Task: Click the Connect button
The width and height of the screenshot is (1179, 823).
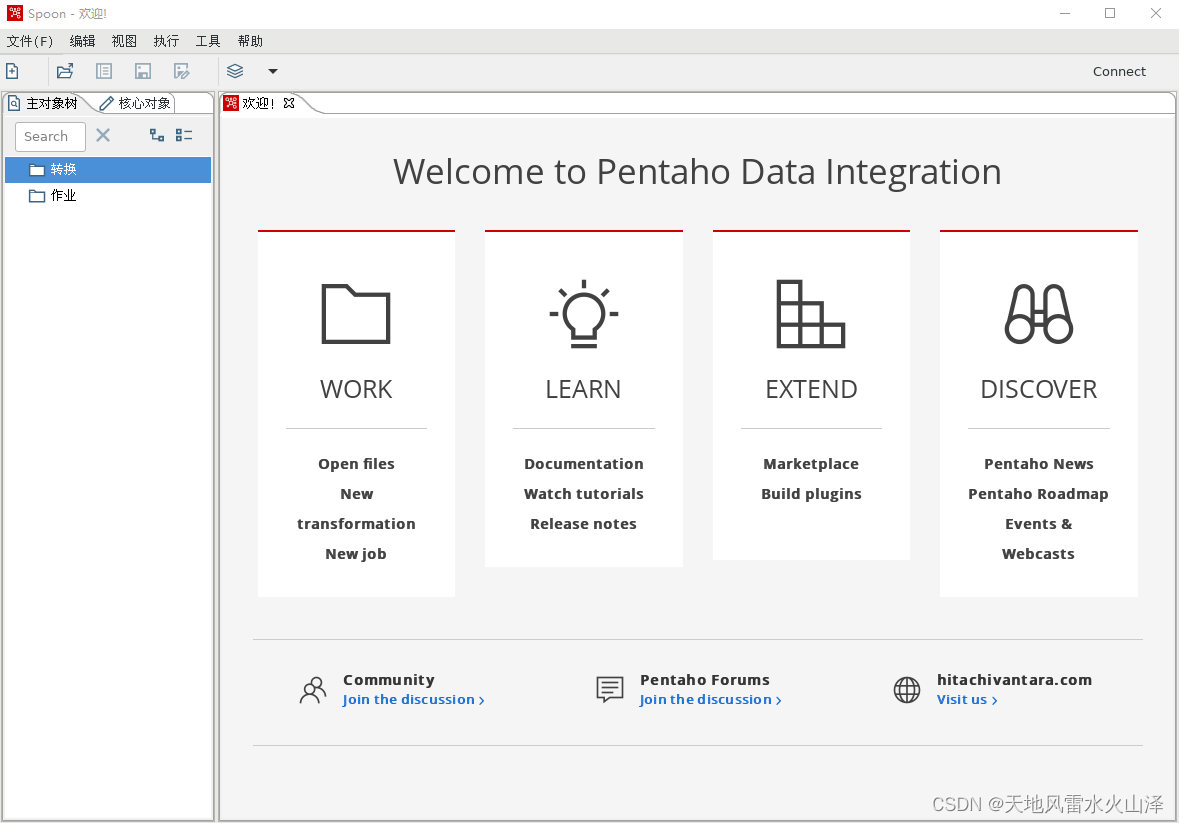Action: pyautogui.click(x=1119, y=71)
